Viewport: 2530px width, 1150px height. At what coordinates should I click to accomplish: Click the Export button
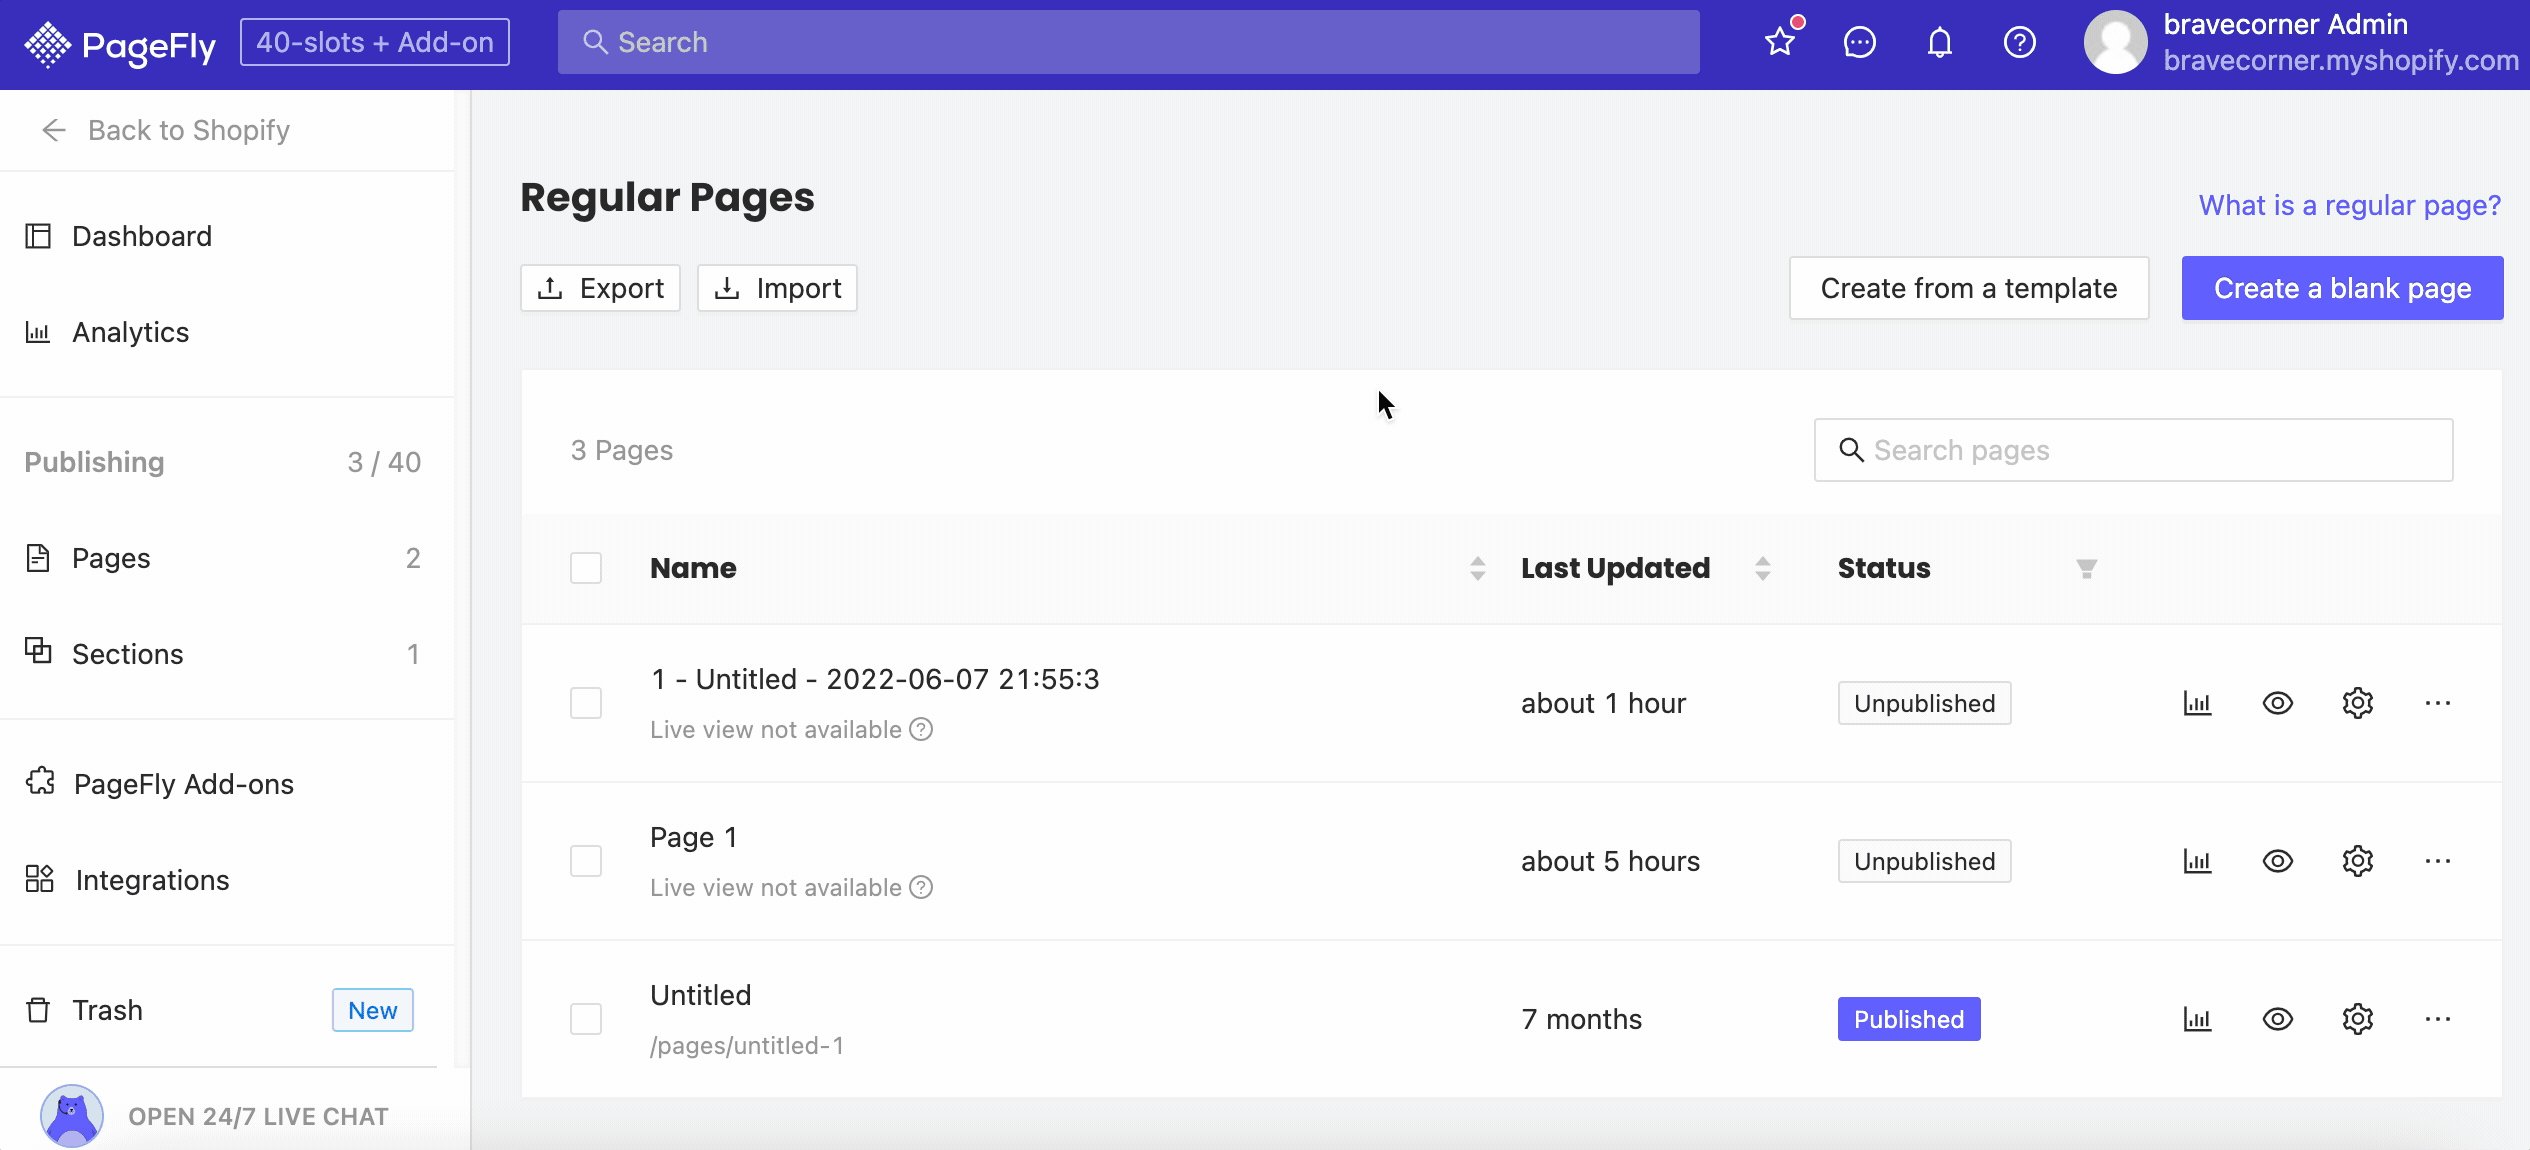tap(600, 288)
